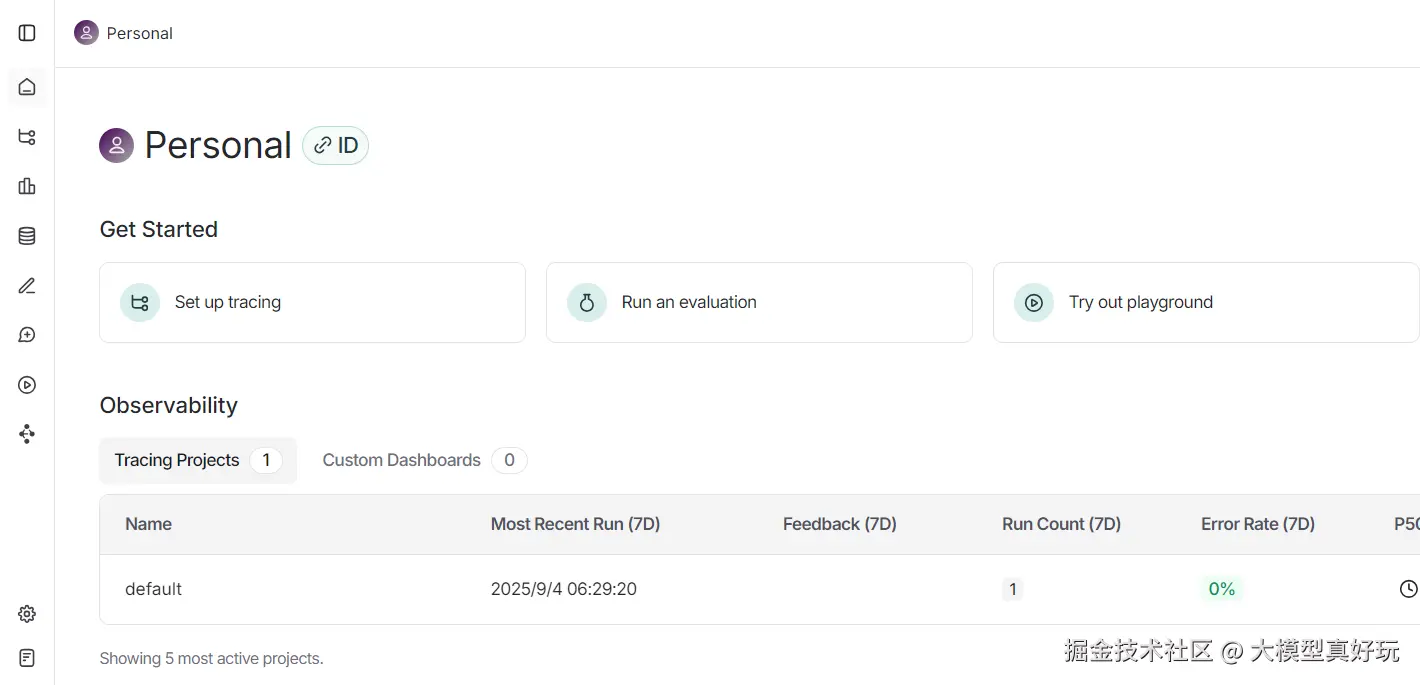Screen dimensions: 1420x685
Task: Open the Personal workspace switcher in the header
Action: point(124,33)
